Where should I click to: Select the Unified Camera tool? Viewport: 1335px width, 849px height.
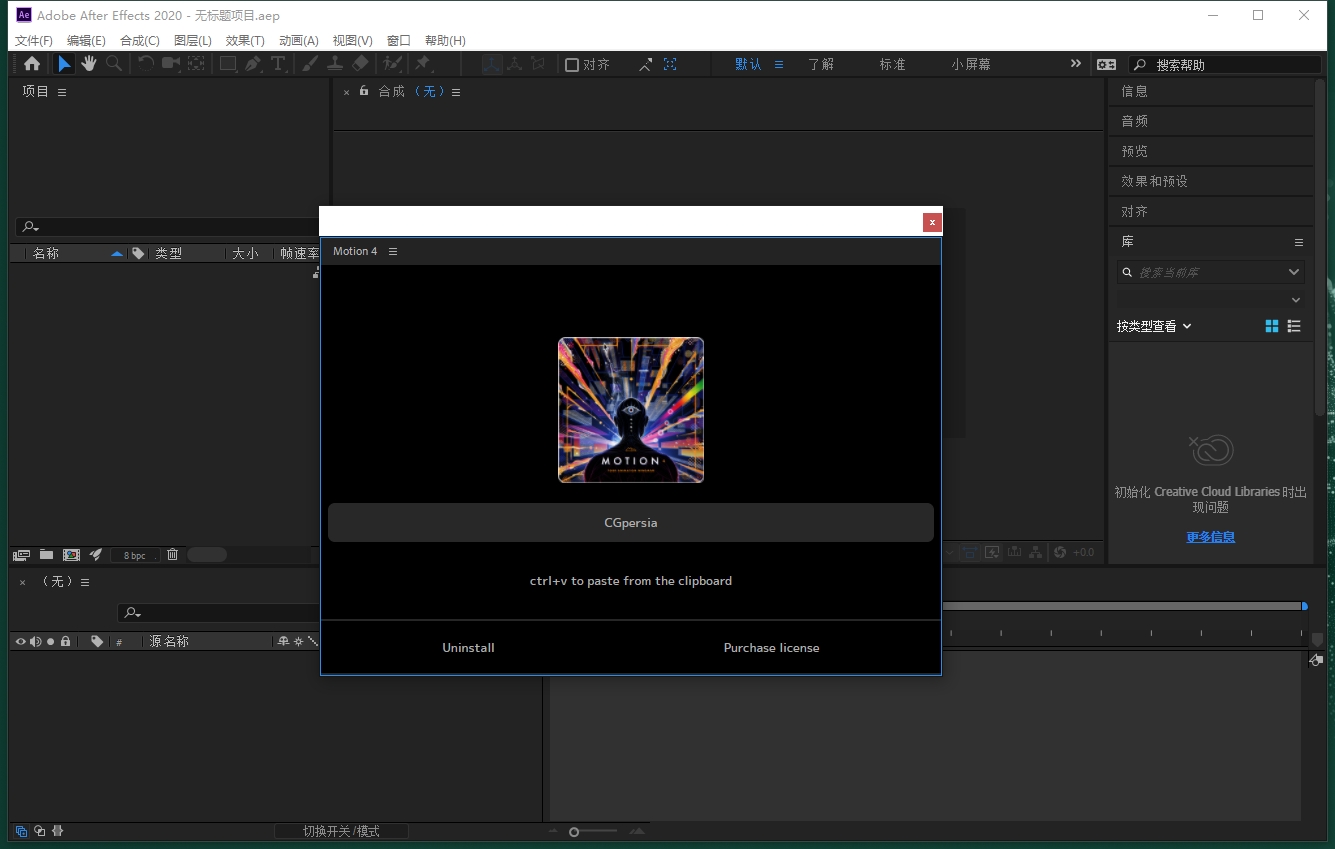pos(171,64)
